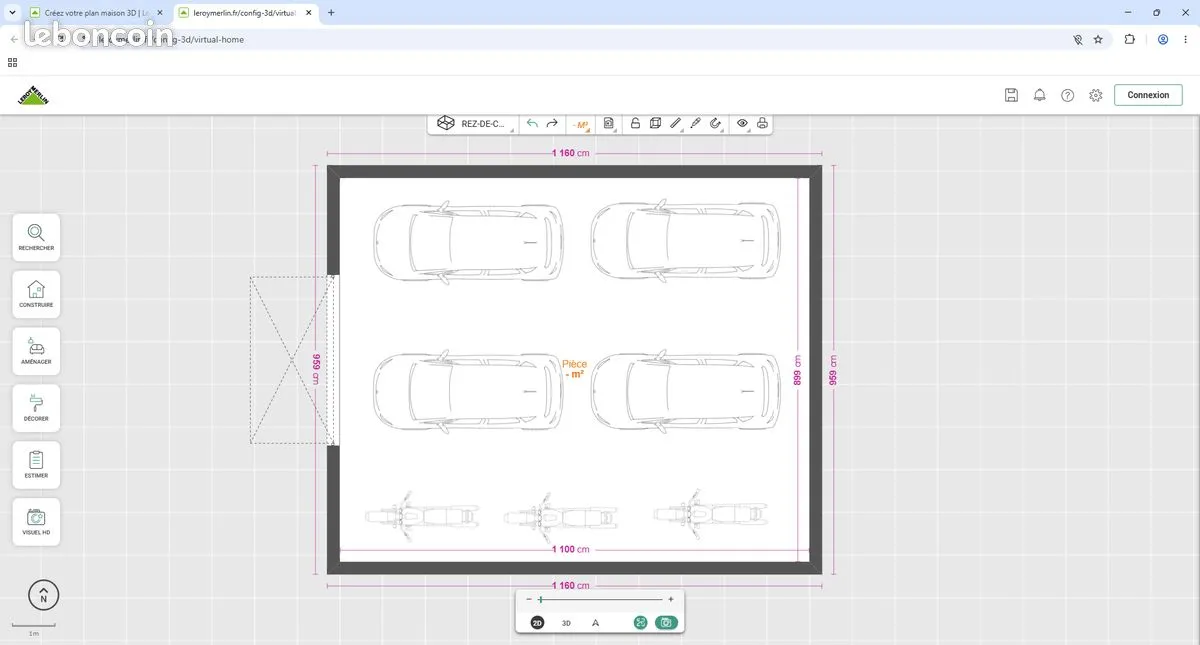Open the browser extensions puzzle icon

(x=1130, y=40)
